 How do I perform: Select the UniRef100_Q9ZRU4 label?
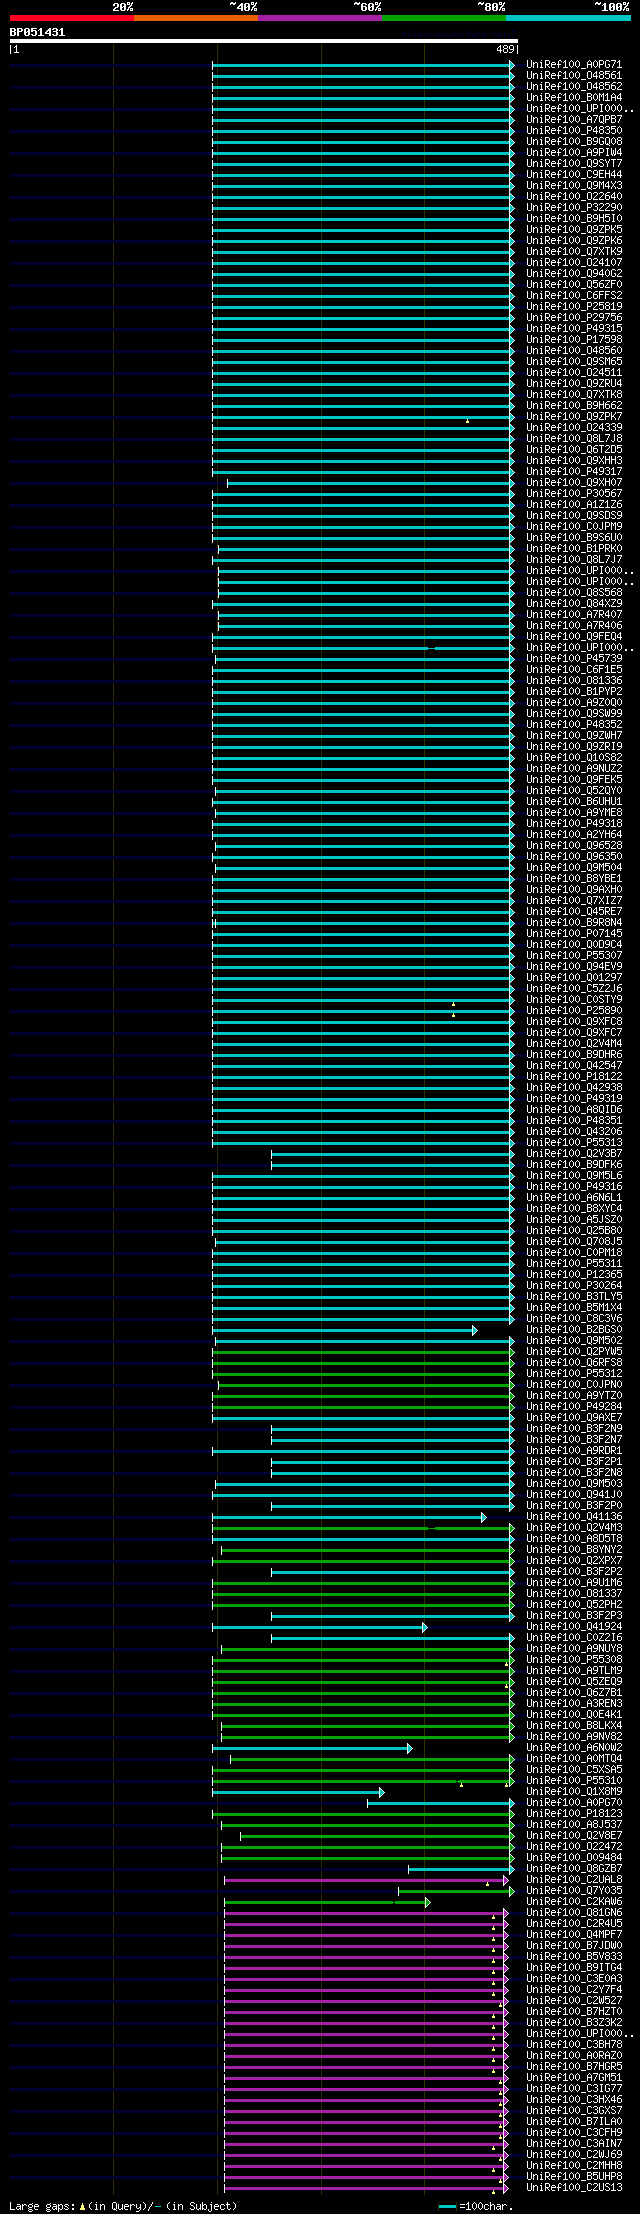coord(574,384)
